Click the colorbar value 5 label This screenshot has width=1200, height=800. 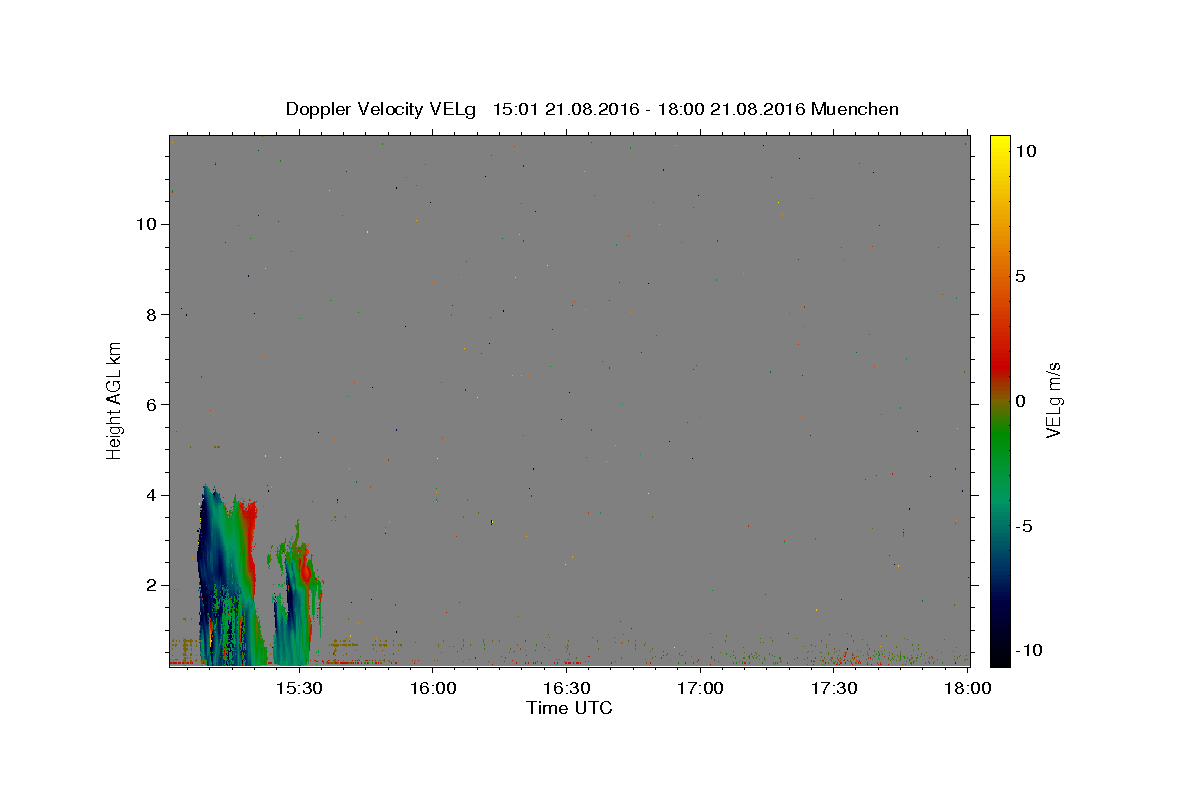tap(1020, 276)
